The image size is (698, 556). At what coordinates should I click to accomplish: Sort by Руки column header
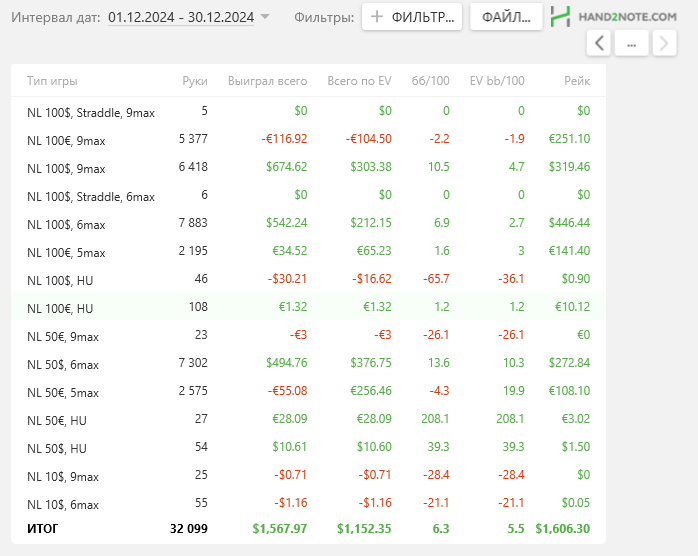pyautogui.click(x=195, y=81)
